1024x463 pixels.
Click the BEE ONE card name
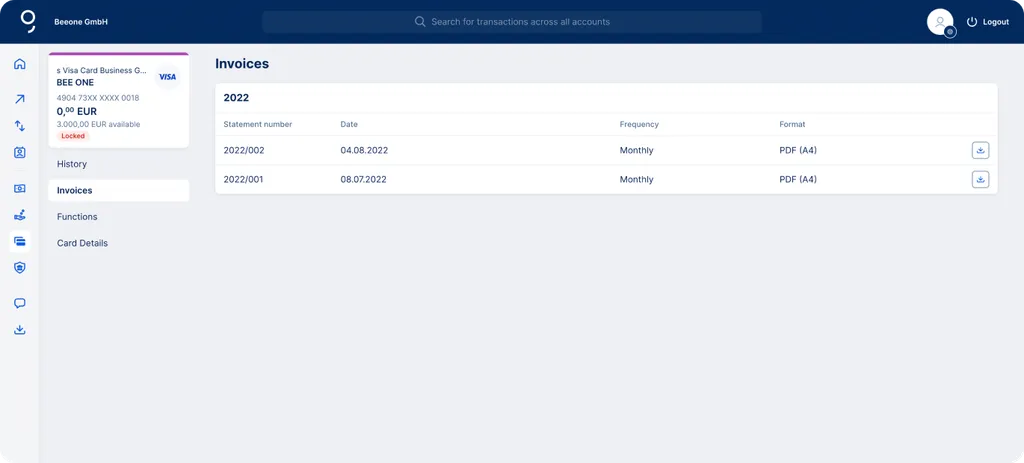click(x=75, y=82)
